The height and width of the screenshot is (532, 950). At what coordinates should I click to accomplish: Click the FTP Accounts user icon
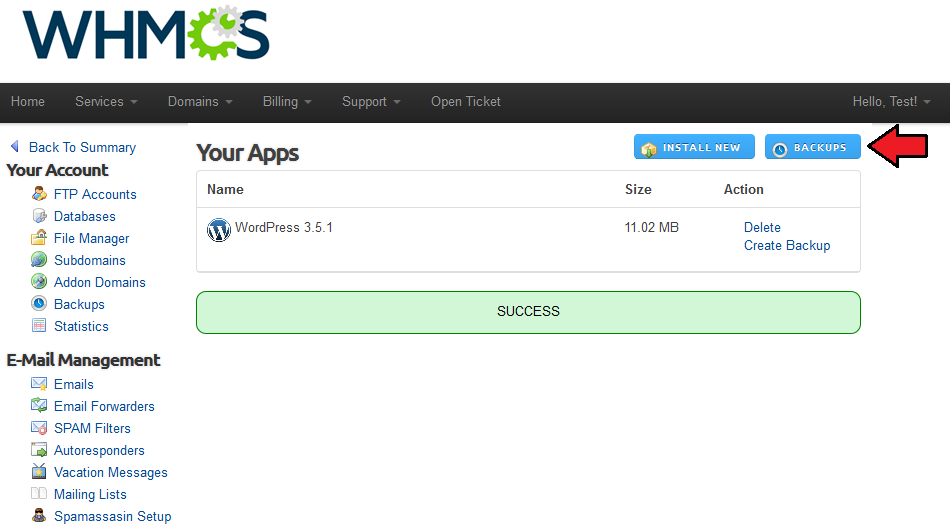tap(39, 194)
